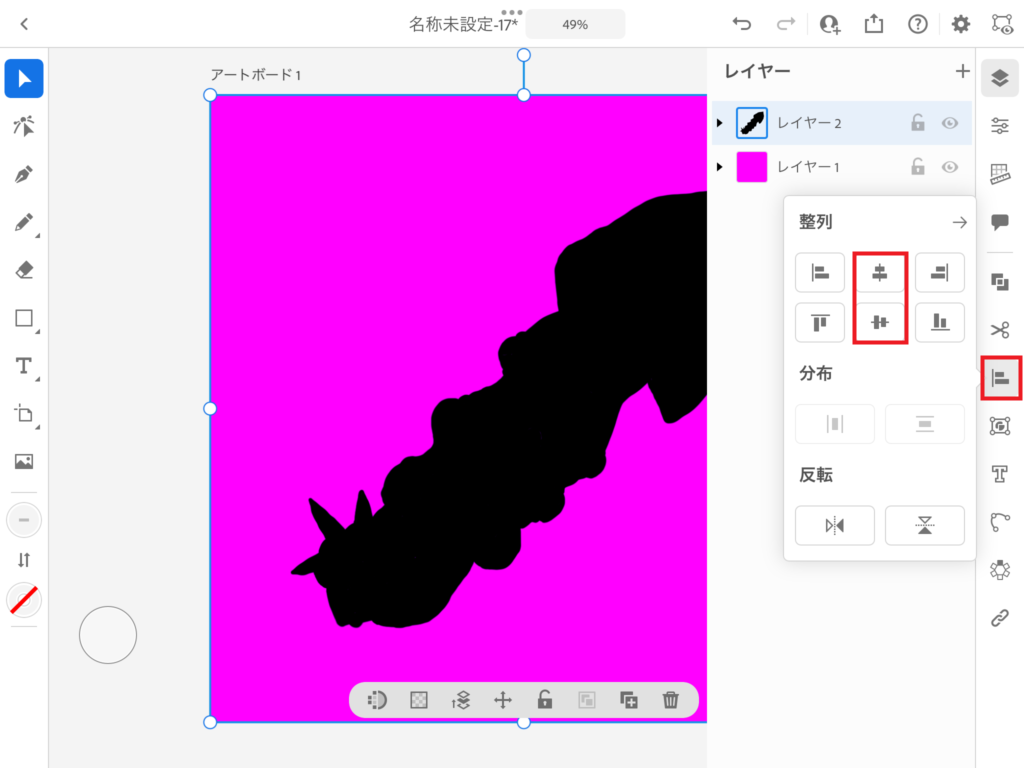Expand レイヤー 1 contents
1024x768 pixels.
click(x=720, y=167)
